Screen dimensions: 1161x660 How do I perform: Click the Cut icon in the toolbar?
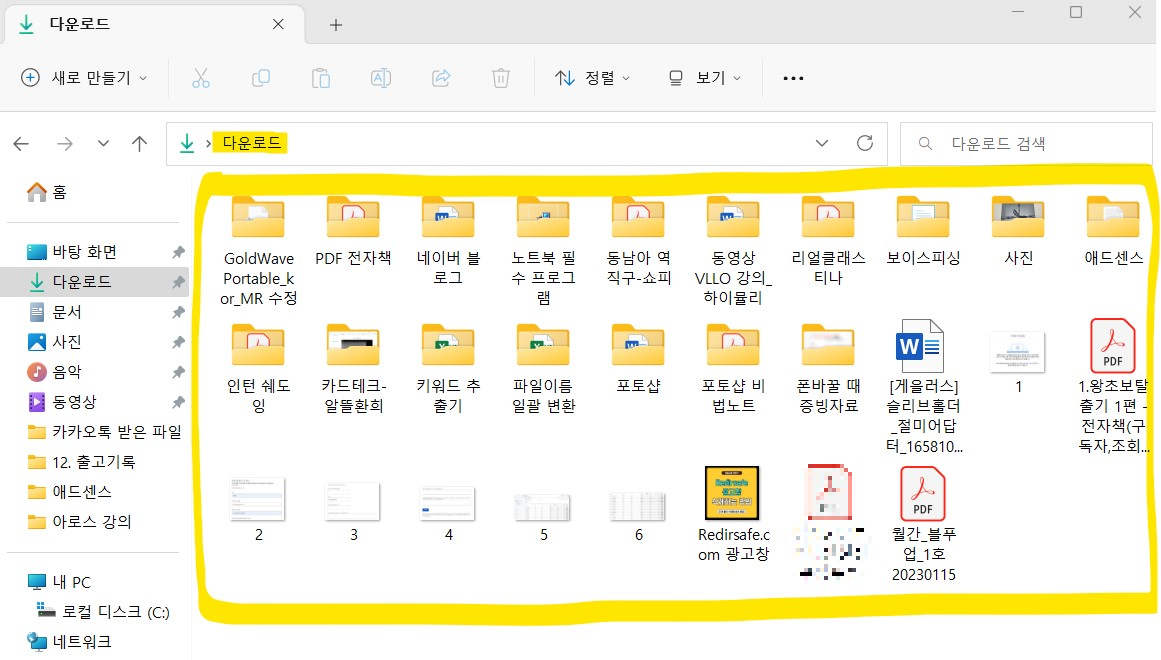pos(201,77)
